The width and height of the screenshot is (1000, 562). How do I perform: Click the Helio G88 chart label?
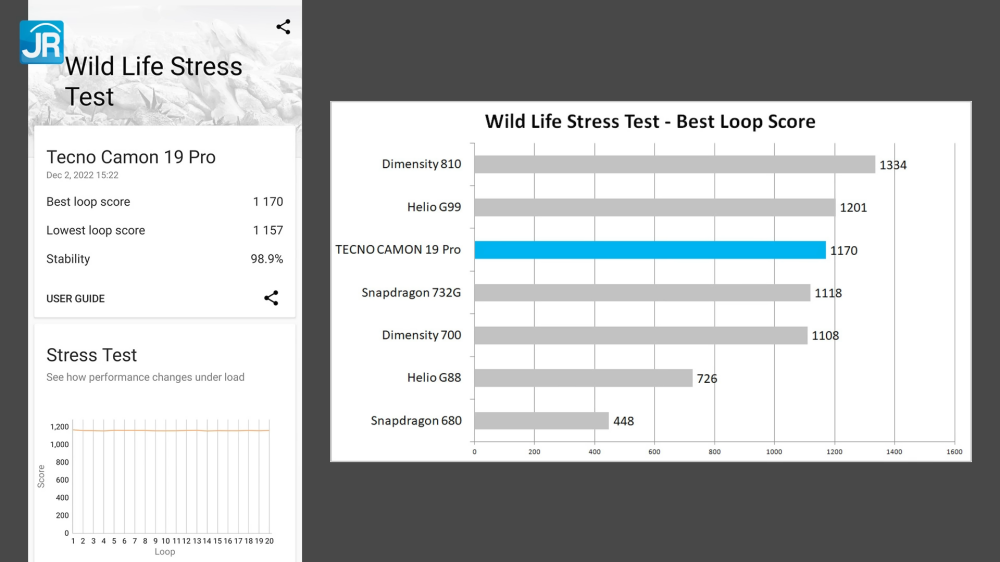click(x=434, y=378)
